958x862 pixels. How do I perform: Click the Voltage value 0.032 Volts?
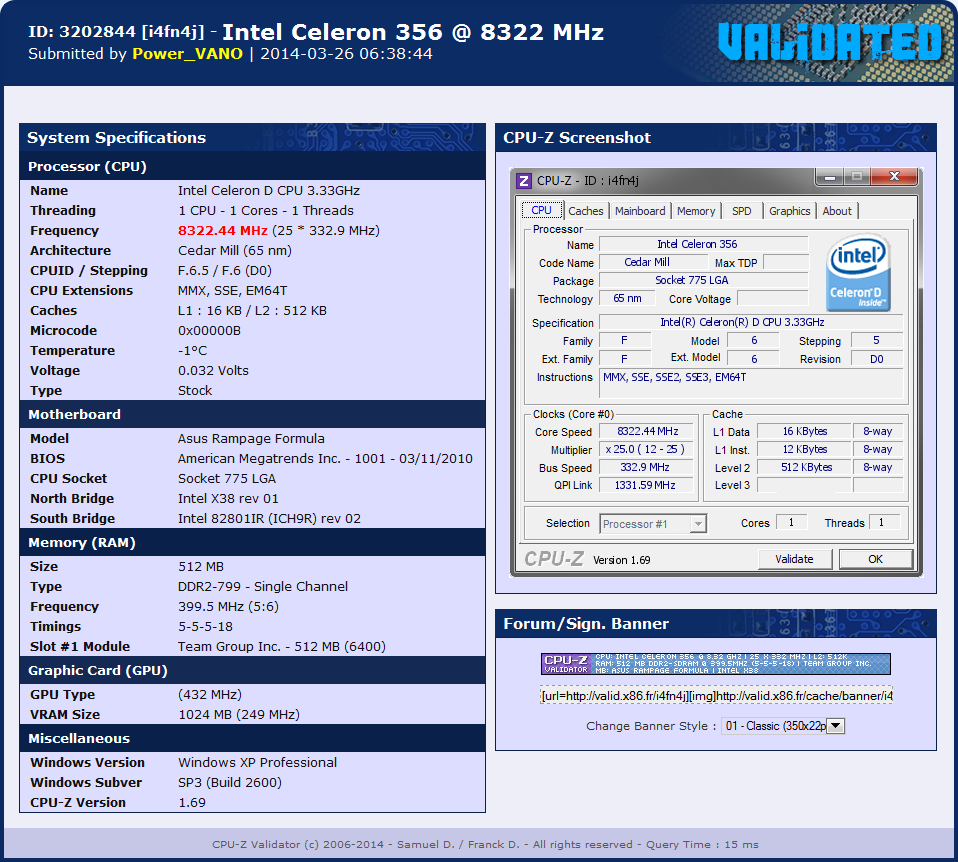pos(213,371)
